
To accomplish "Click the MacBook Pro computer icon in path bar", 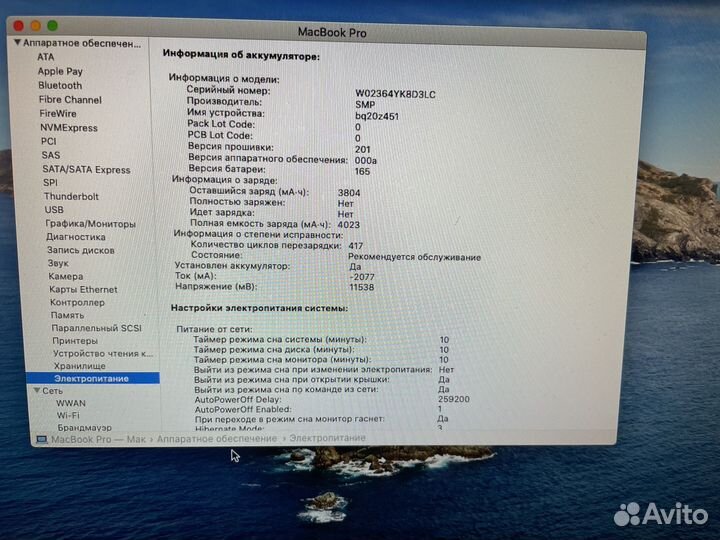I will [42, 439].
